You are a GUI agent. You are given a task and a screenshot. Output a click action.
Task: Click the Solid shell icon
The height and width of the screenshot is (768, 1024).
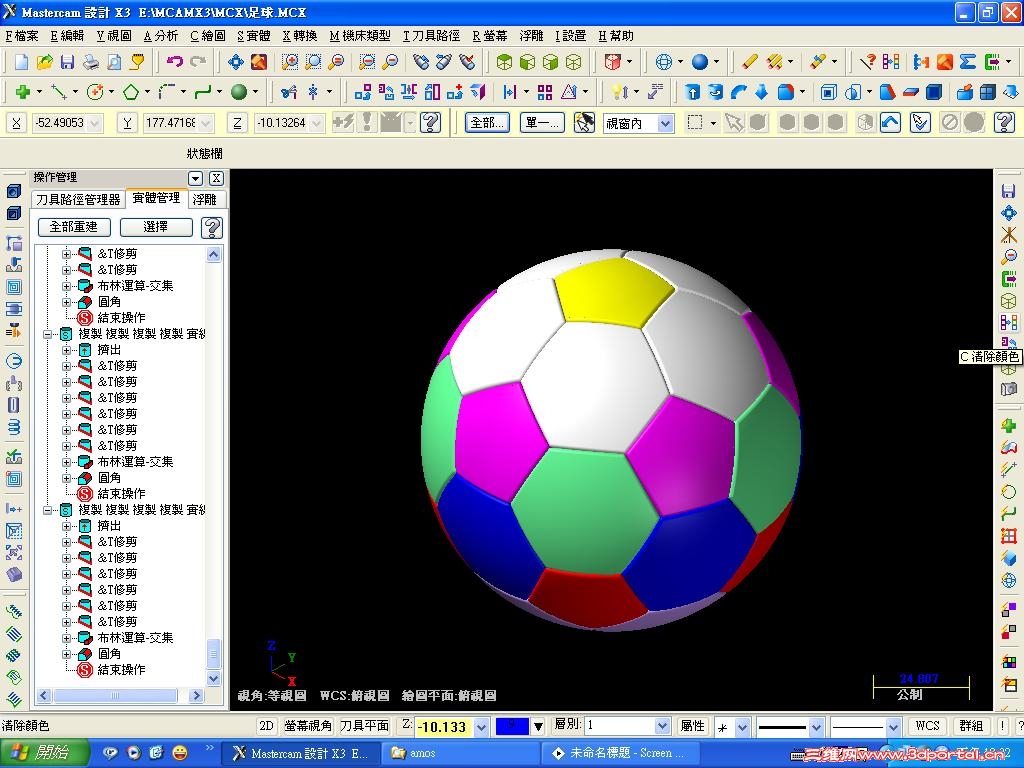[x=828, y=92]
